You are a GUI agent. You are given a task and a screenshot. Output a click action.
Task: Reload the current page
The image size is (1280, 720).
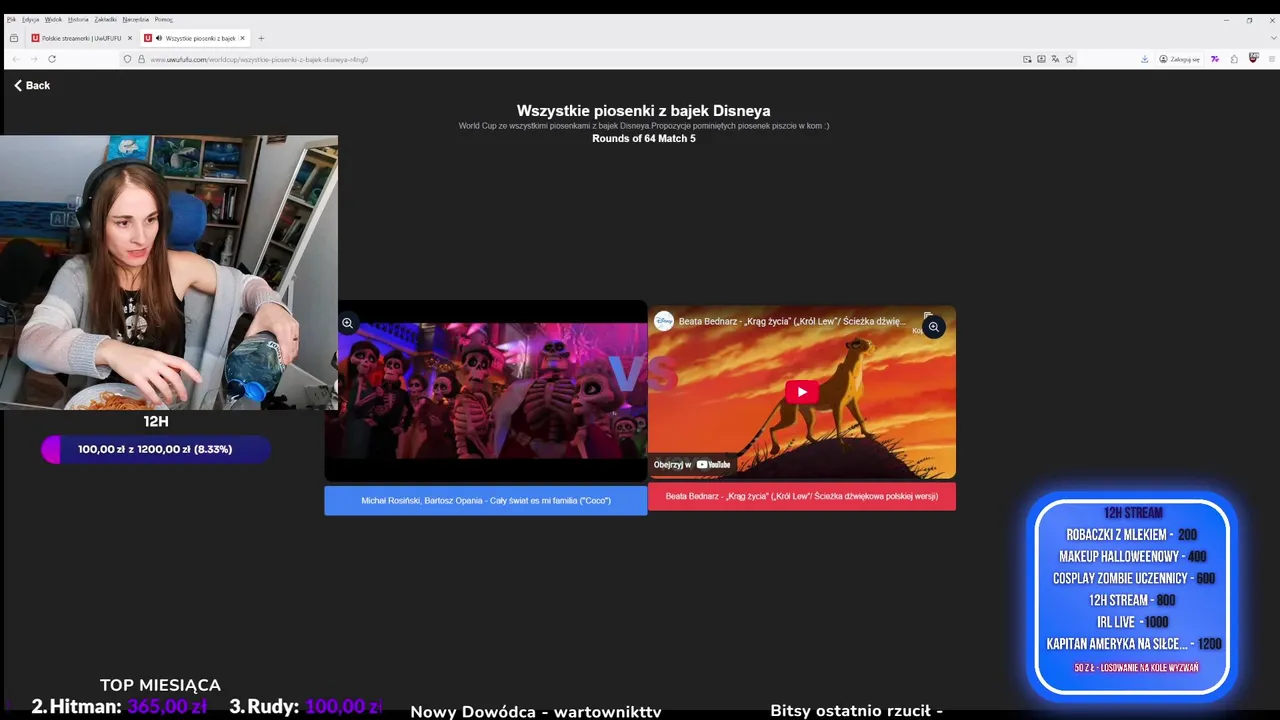tap(52, 59)
